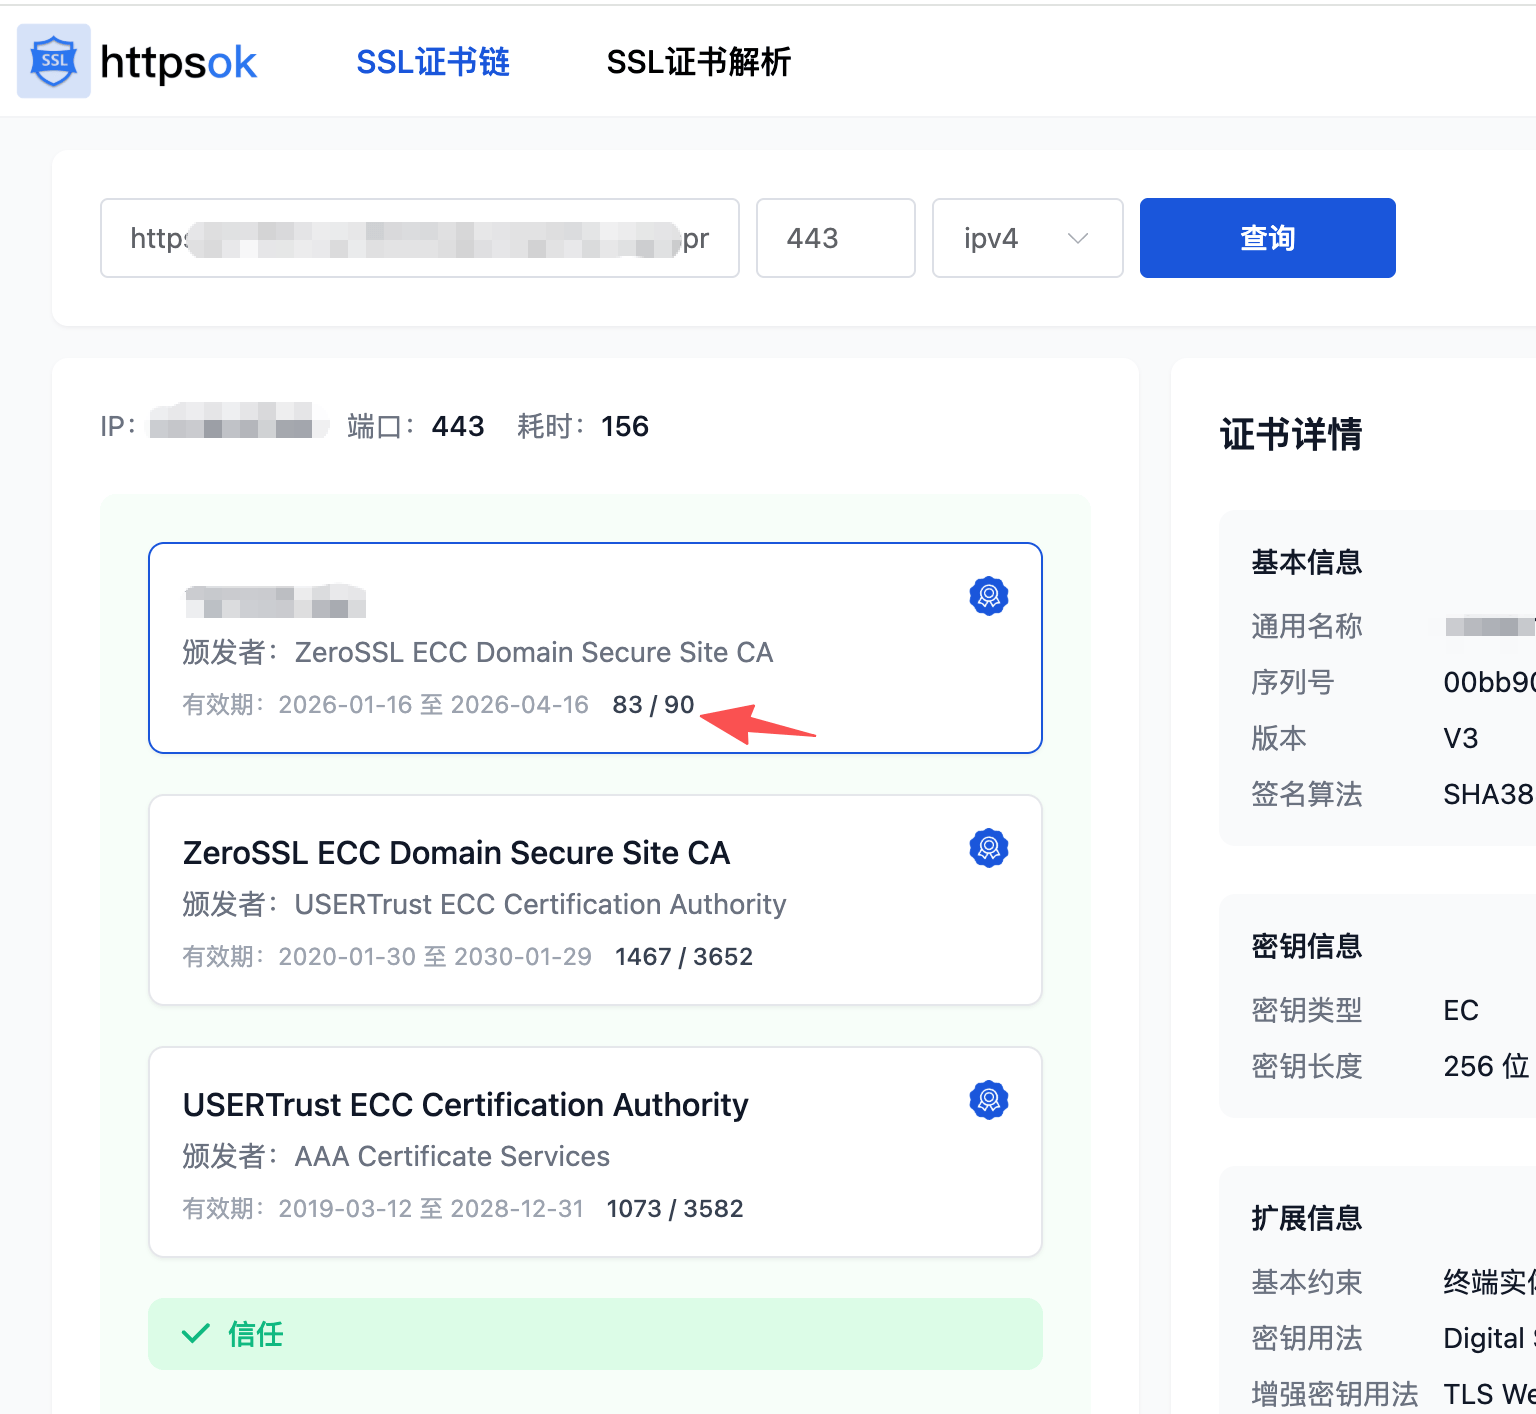
Task: Click the badge icon on first certificate card
Action: pyautogui.click(x=988, y=596)
